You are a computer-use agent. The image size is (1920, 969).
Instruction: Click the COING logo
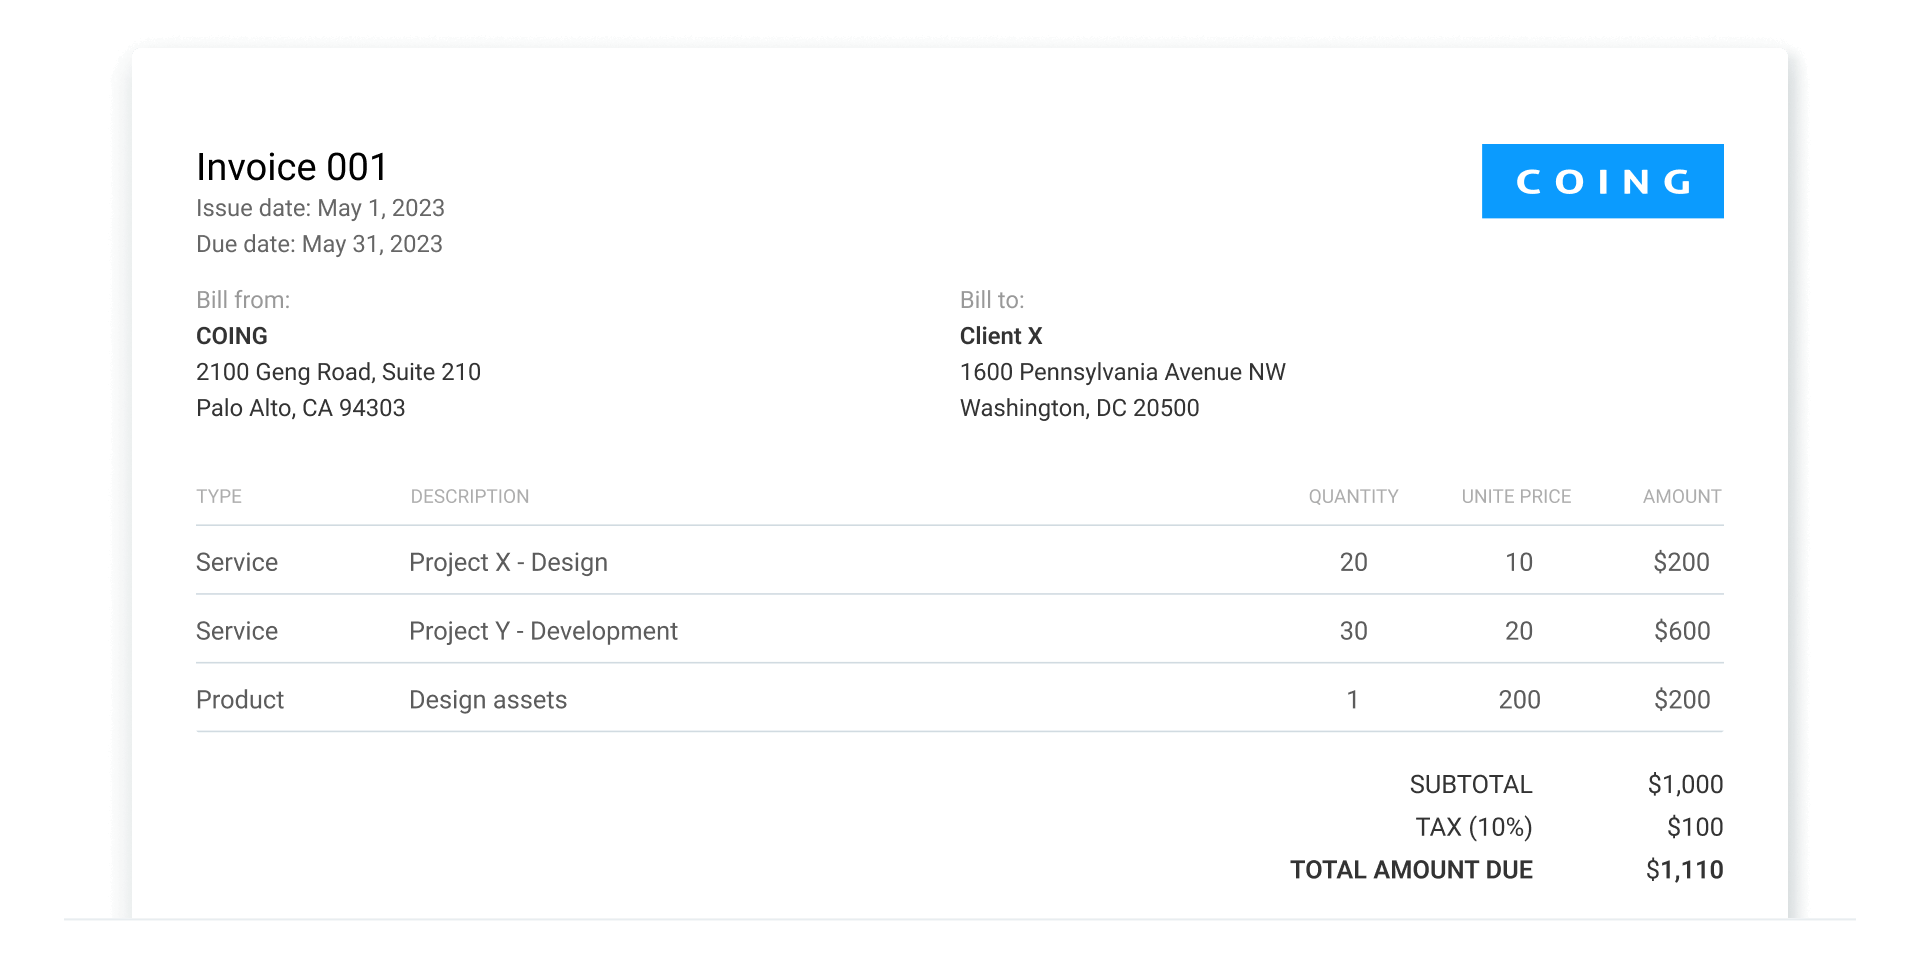coord(1601,181)
